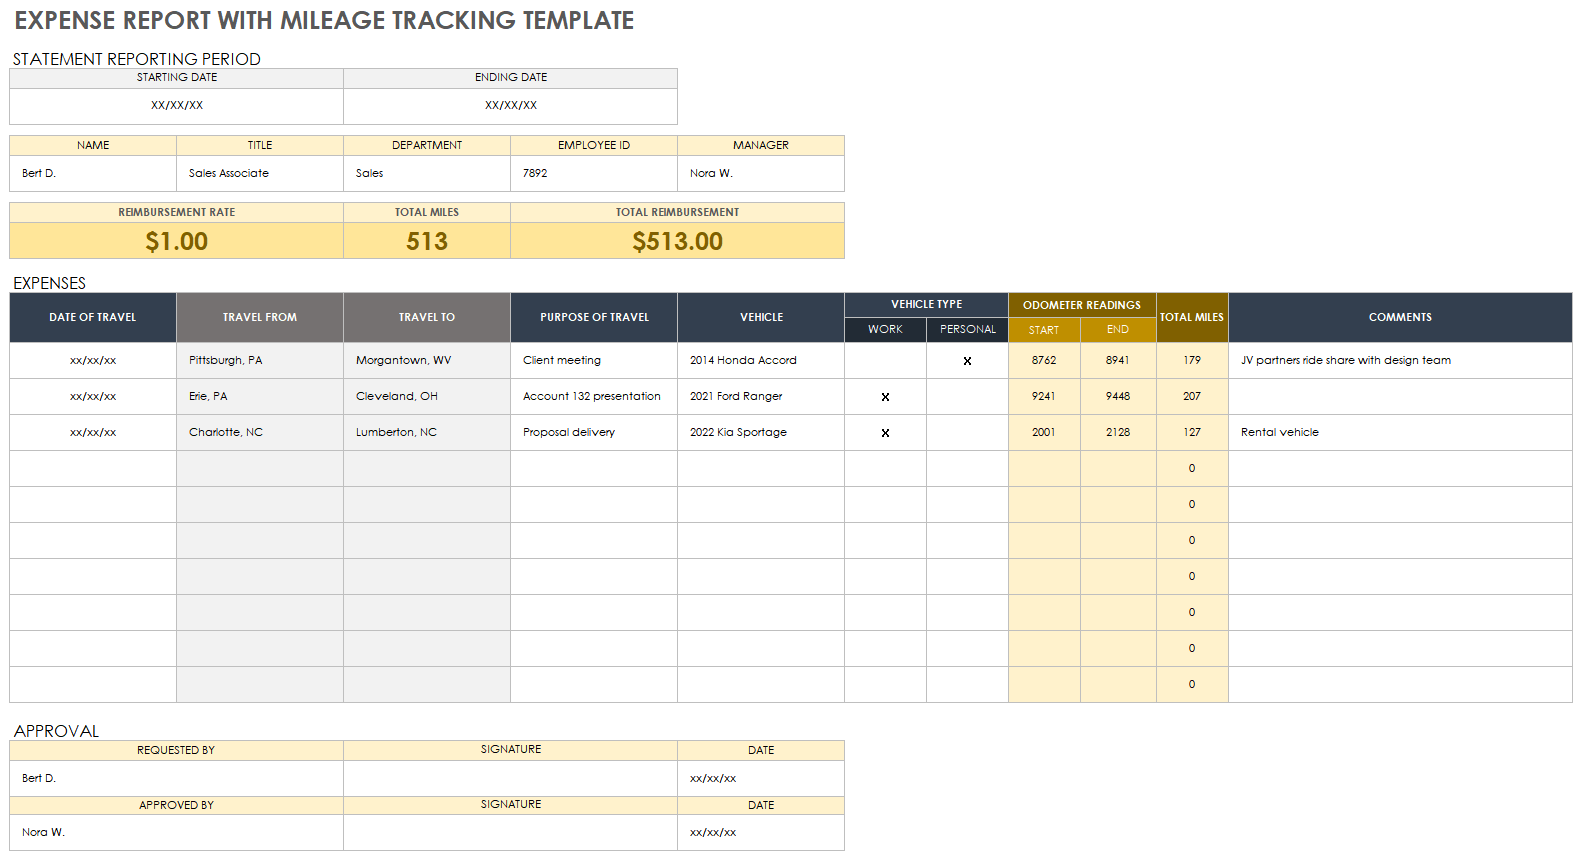Screen dimensions: 1581x857
Task: Click the Ending Date value cell
Action: click(510, 106)
